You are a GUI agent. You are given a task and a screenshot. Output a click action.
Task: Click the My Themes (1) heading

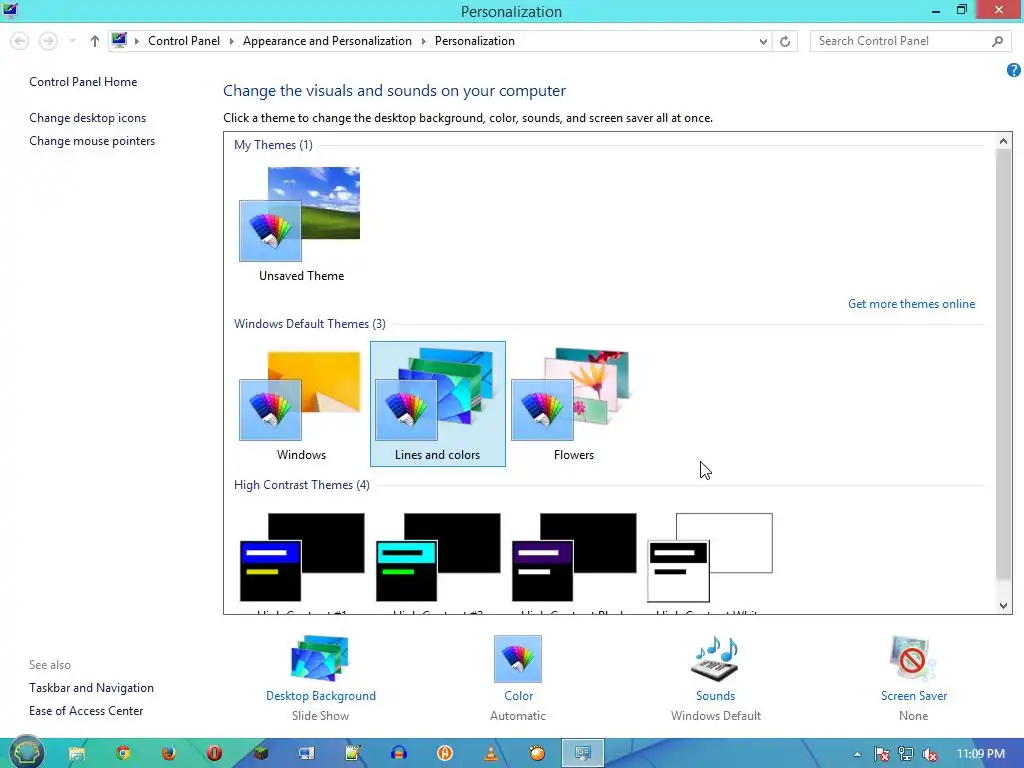point(273,144)
